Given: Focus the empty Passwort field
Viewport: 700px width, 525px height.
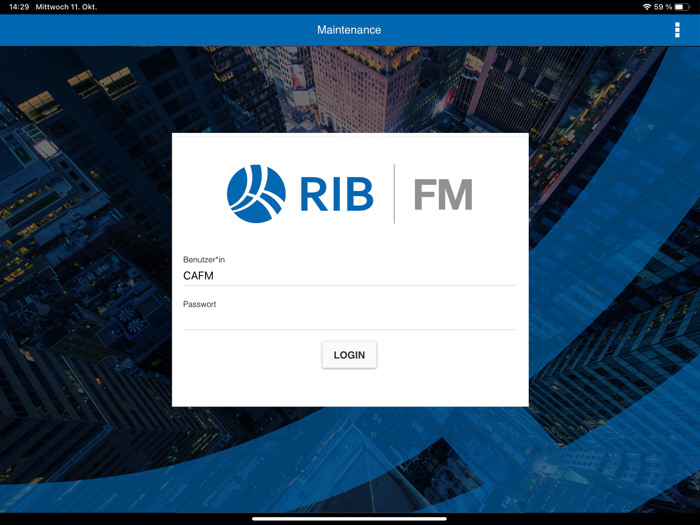Looking at the screenshot, I should 349,320.
